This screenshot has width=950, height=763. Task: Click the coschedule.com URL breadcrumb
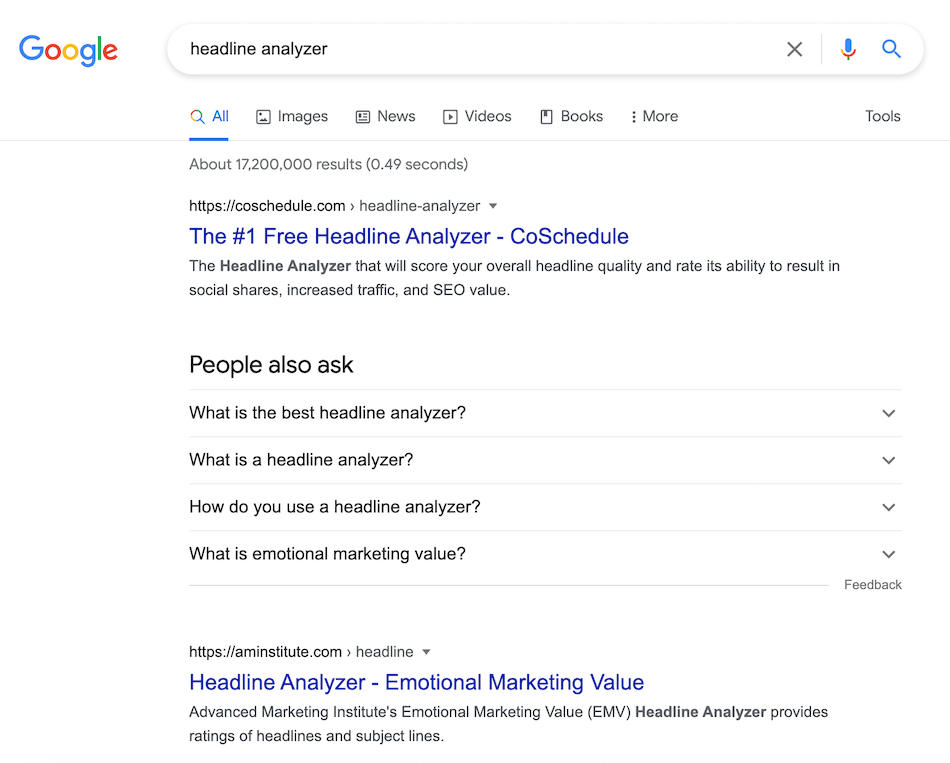click(334, 206)
